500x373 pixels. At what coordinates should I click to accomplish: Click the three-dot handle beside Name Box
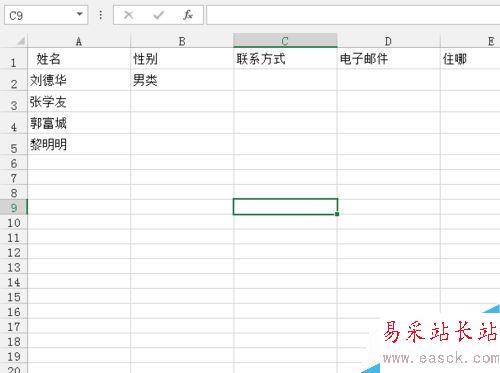(101, 15)
